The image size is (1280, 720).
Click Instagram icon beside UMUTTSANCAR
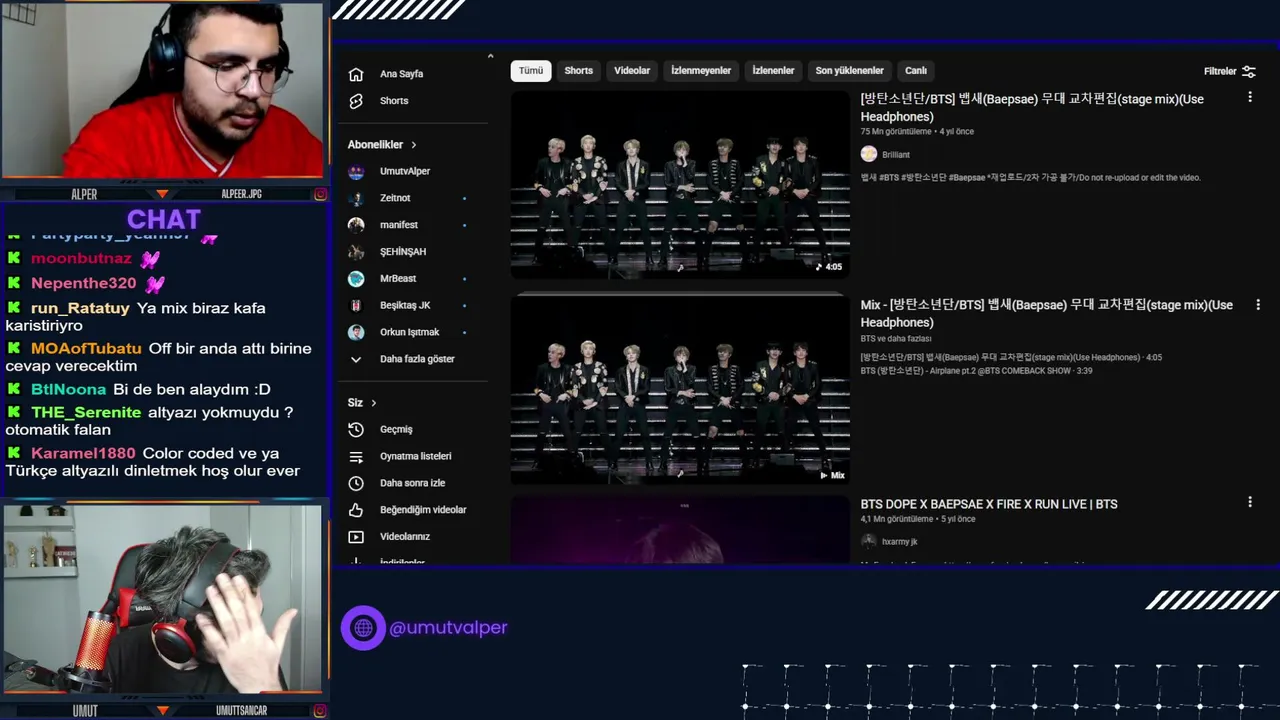point(320,710)
